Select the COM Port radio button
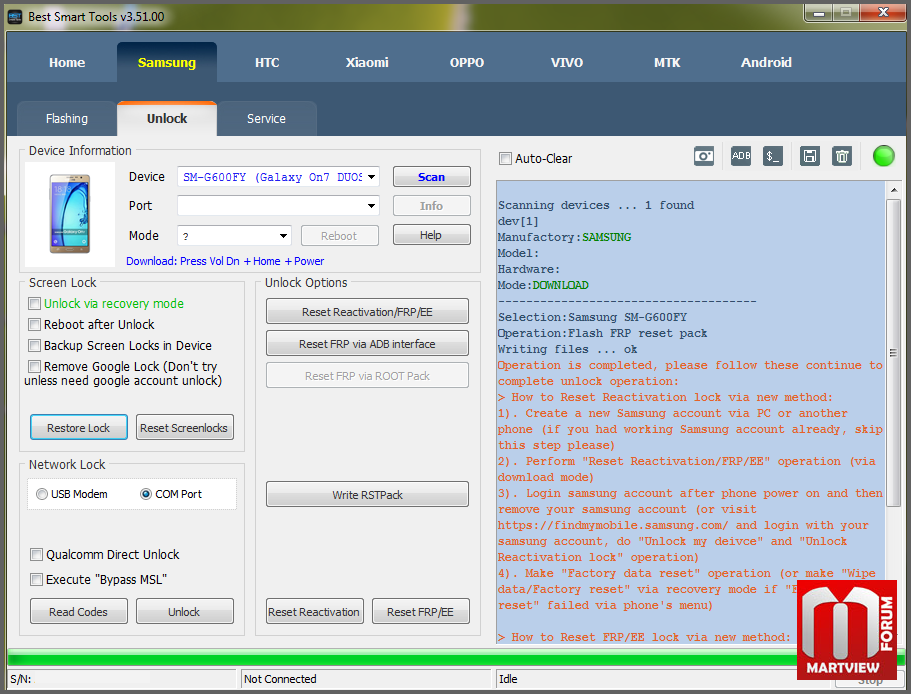Viewport: 911px width, 694px height. [x=146, y=494]
